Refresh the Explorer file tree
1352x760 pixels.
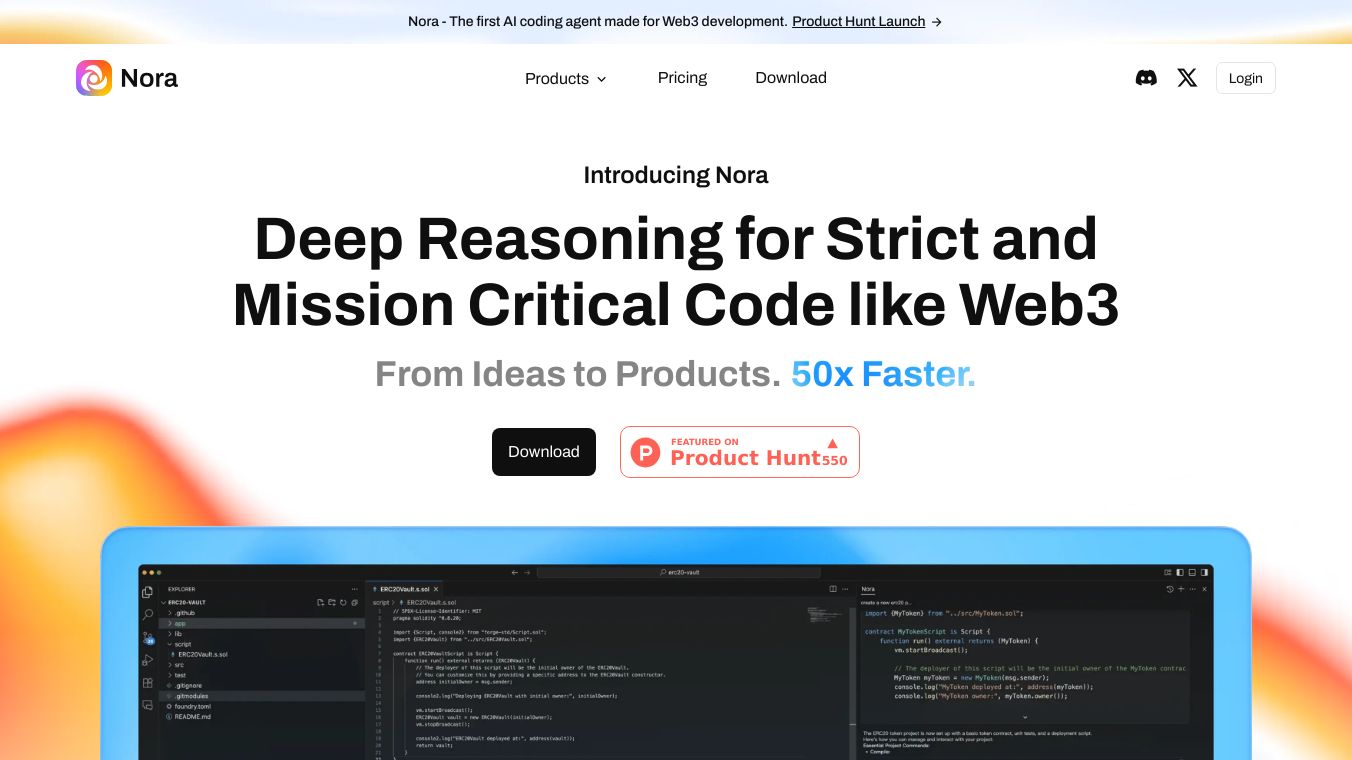(343, 603)
